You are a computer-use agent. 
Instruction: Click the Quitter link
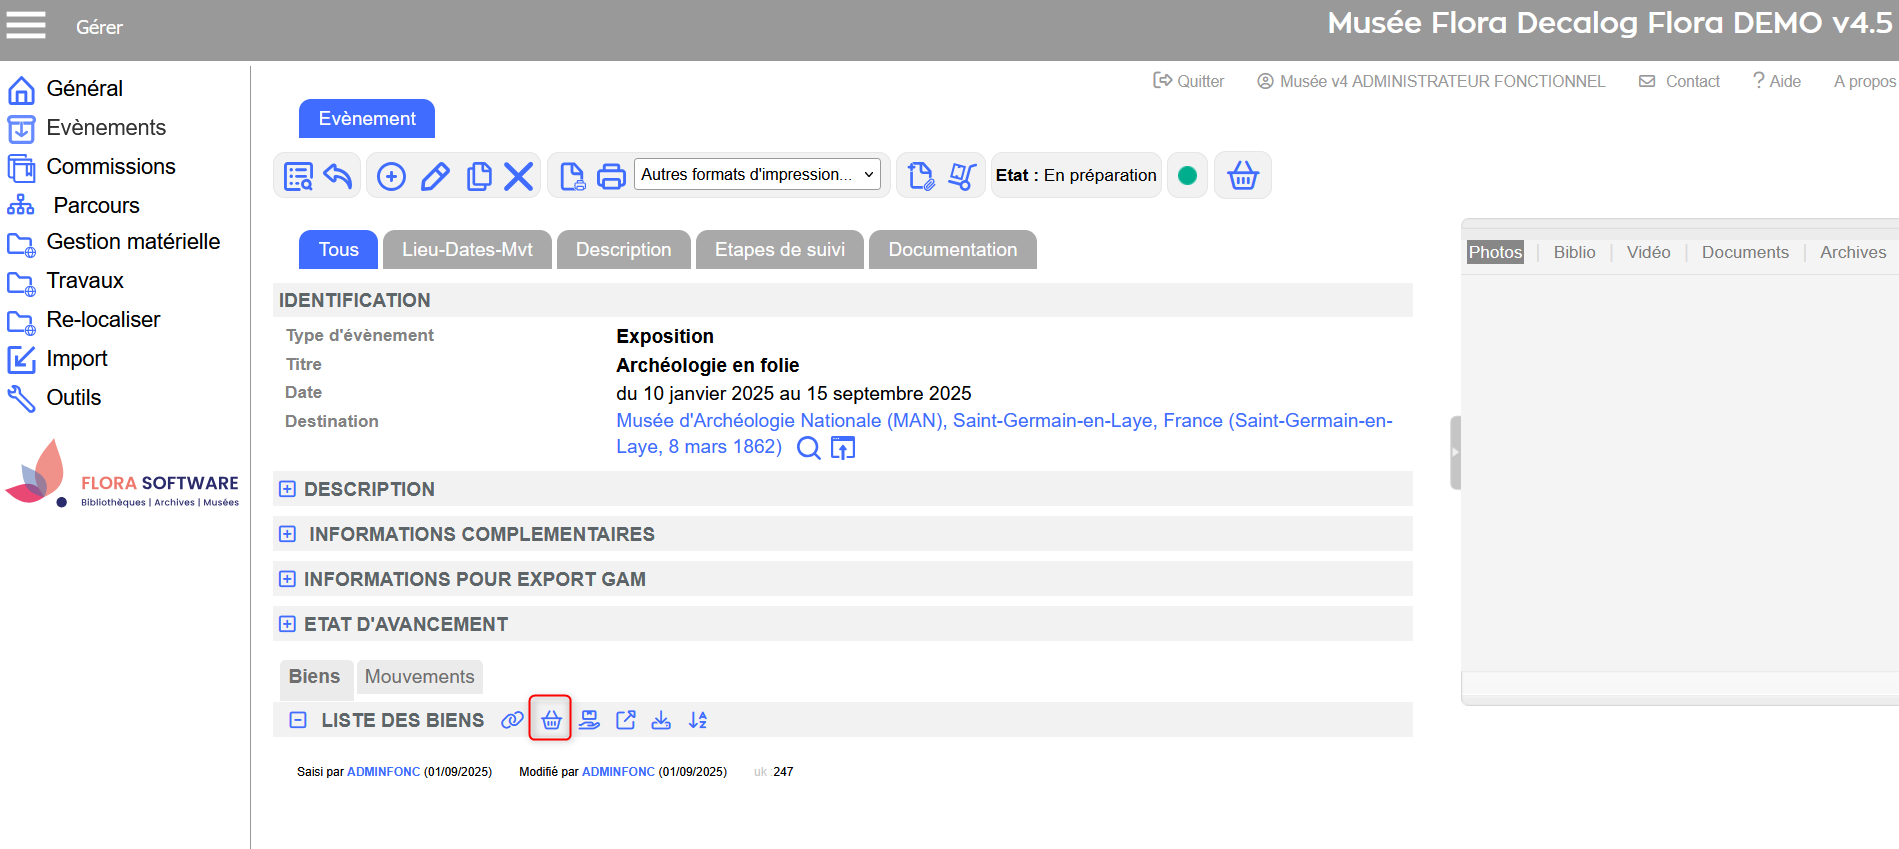[1189, 81]
